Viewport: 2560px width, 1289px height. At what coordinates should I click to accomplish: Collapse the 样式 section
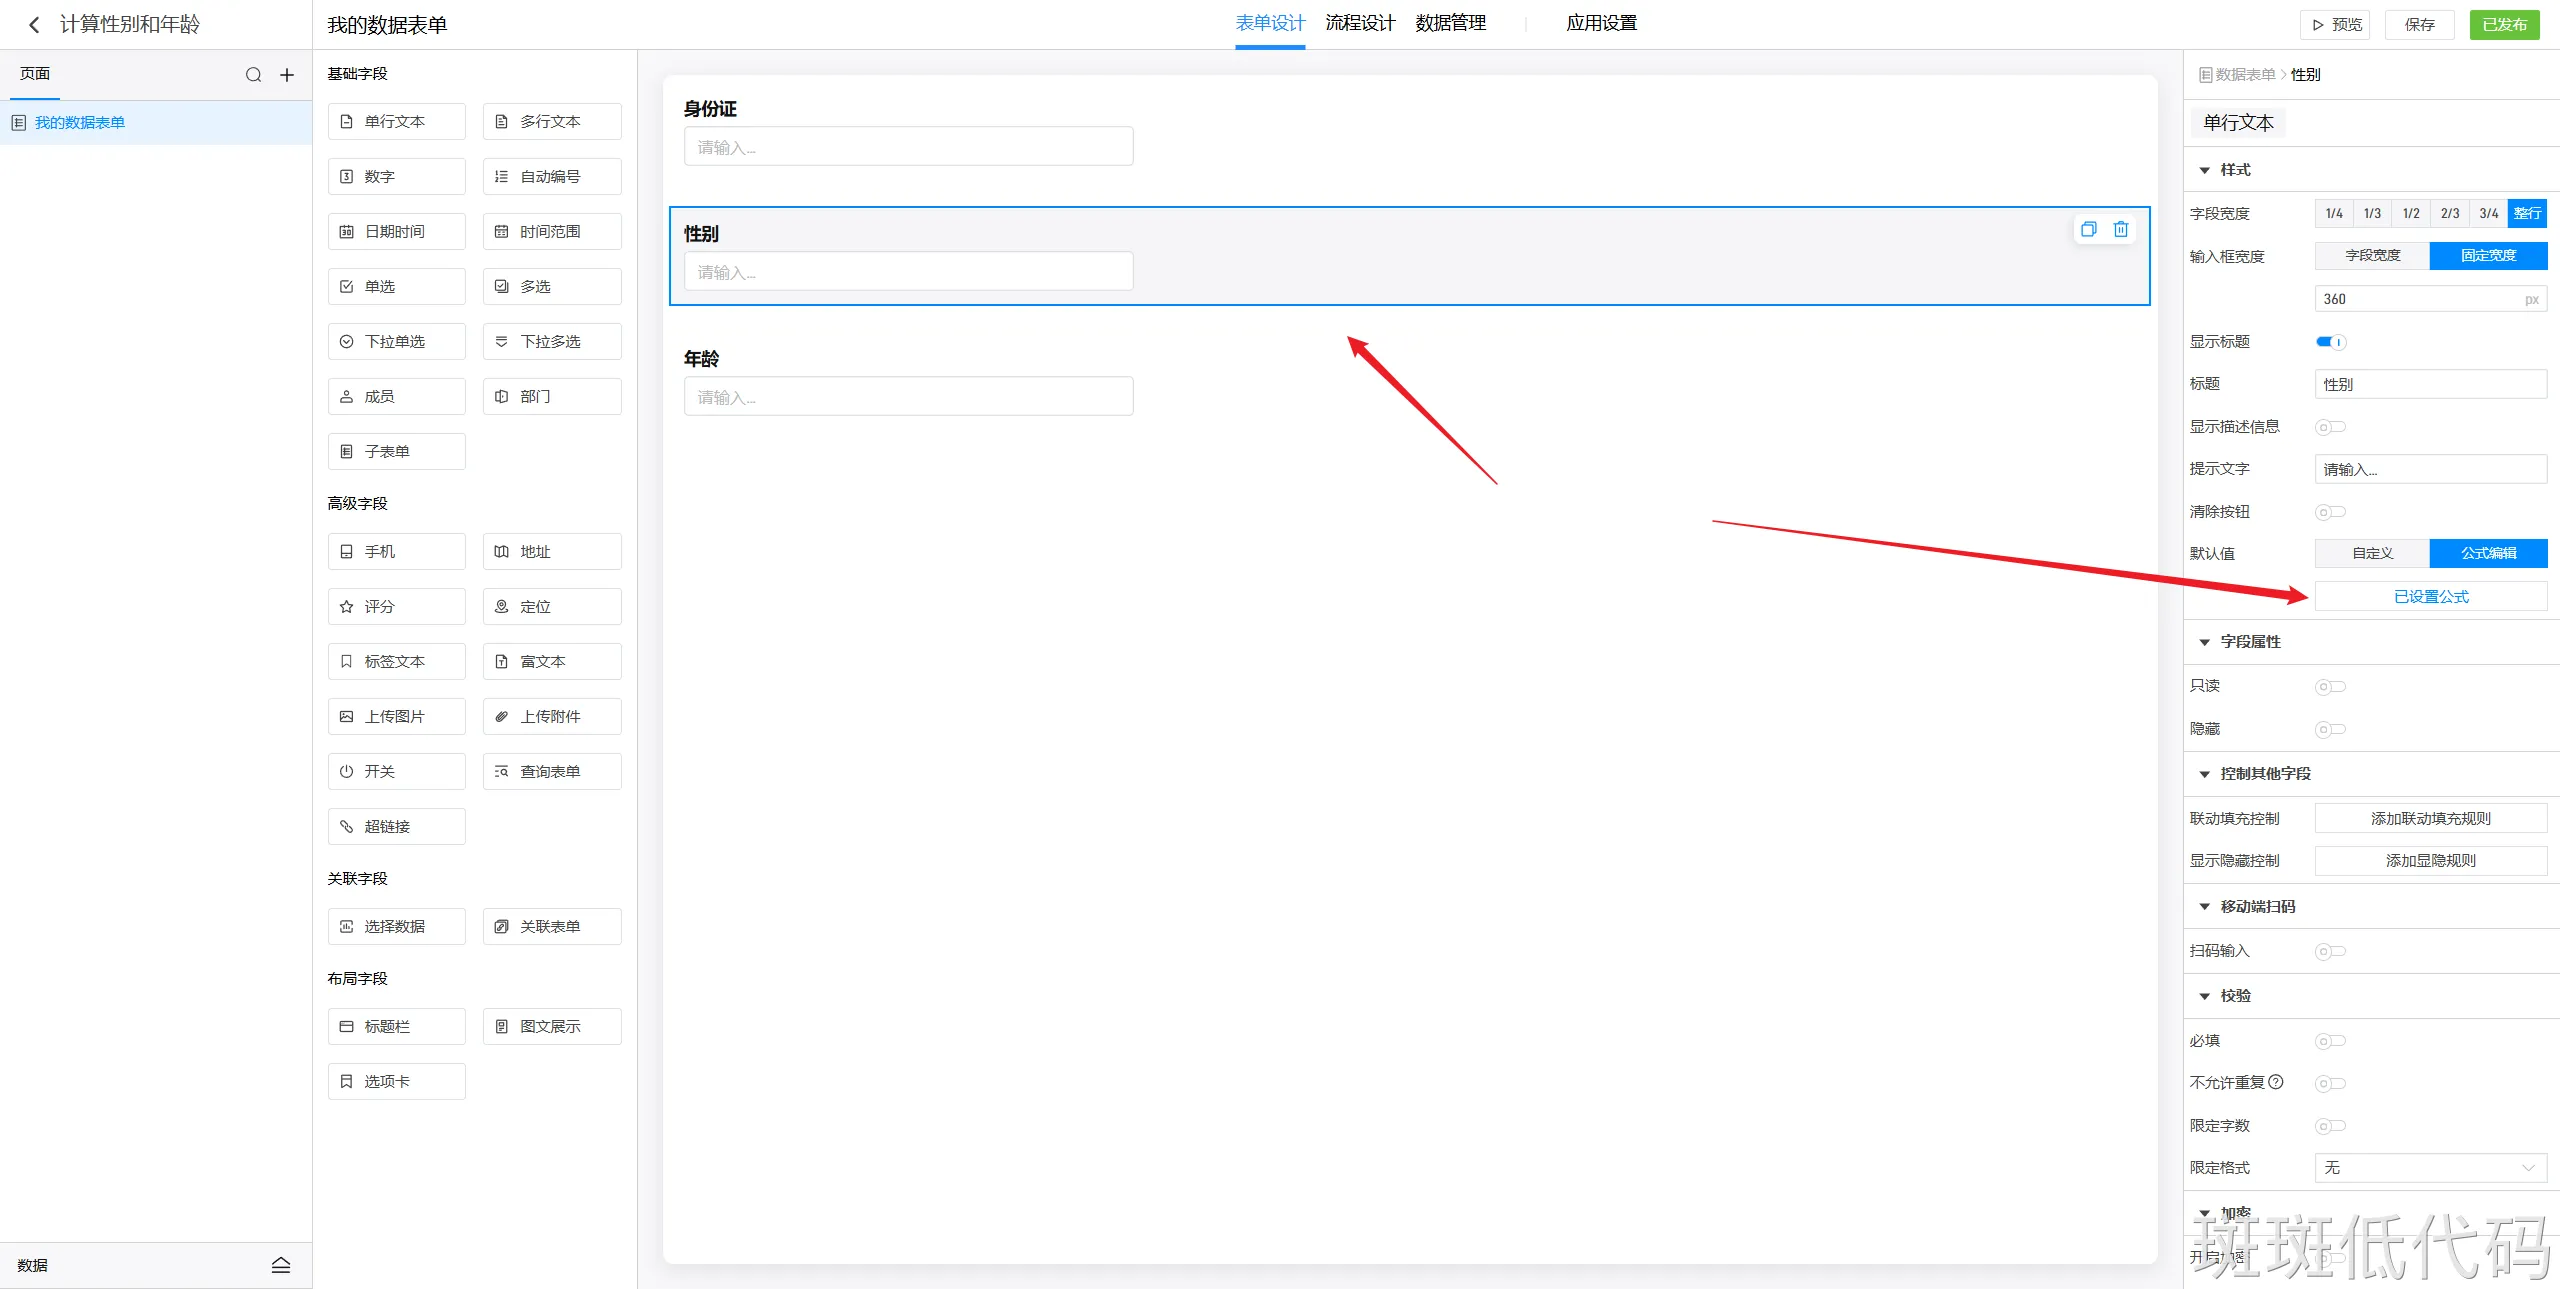(x=2204, y=171)
